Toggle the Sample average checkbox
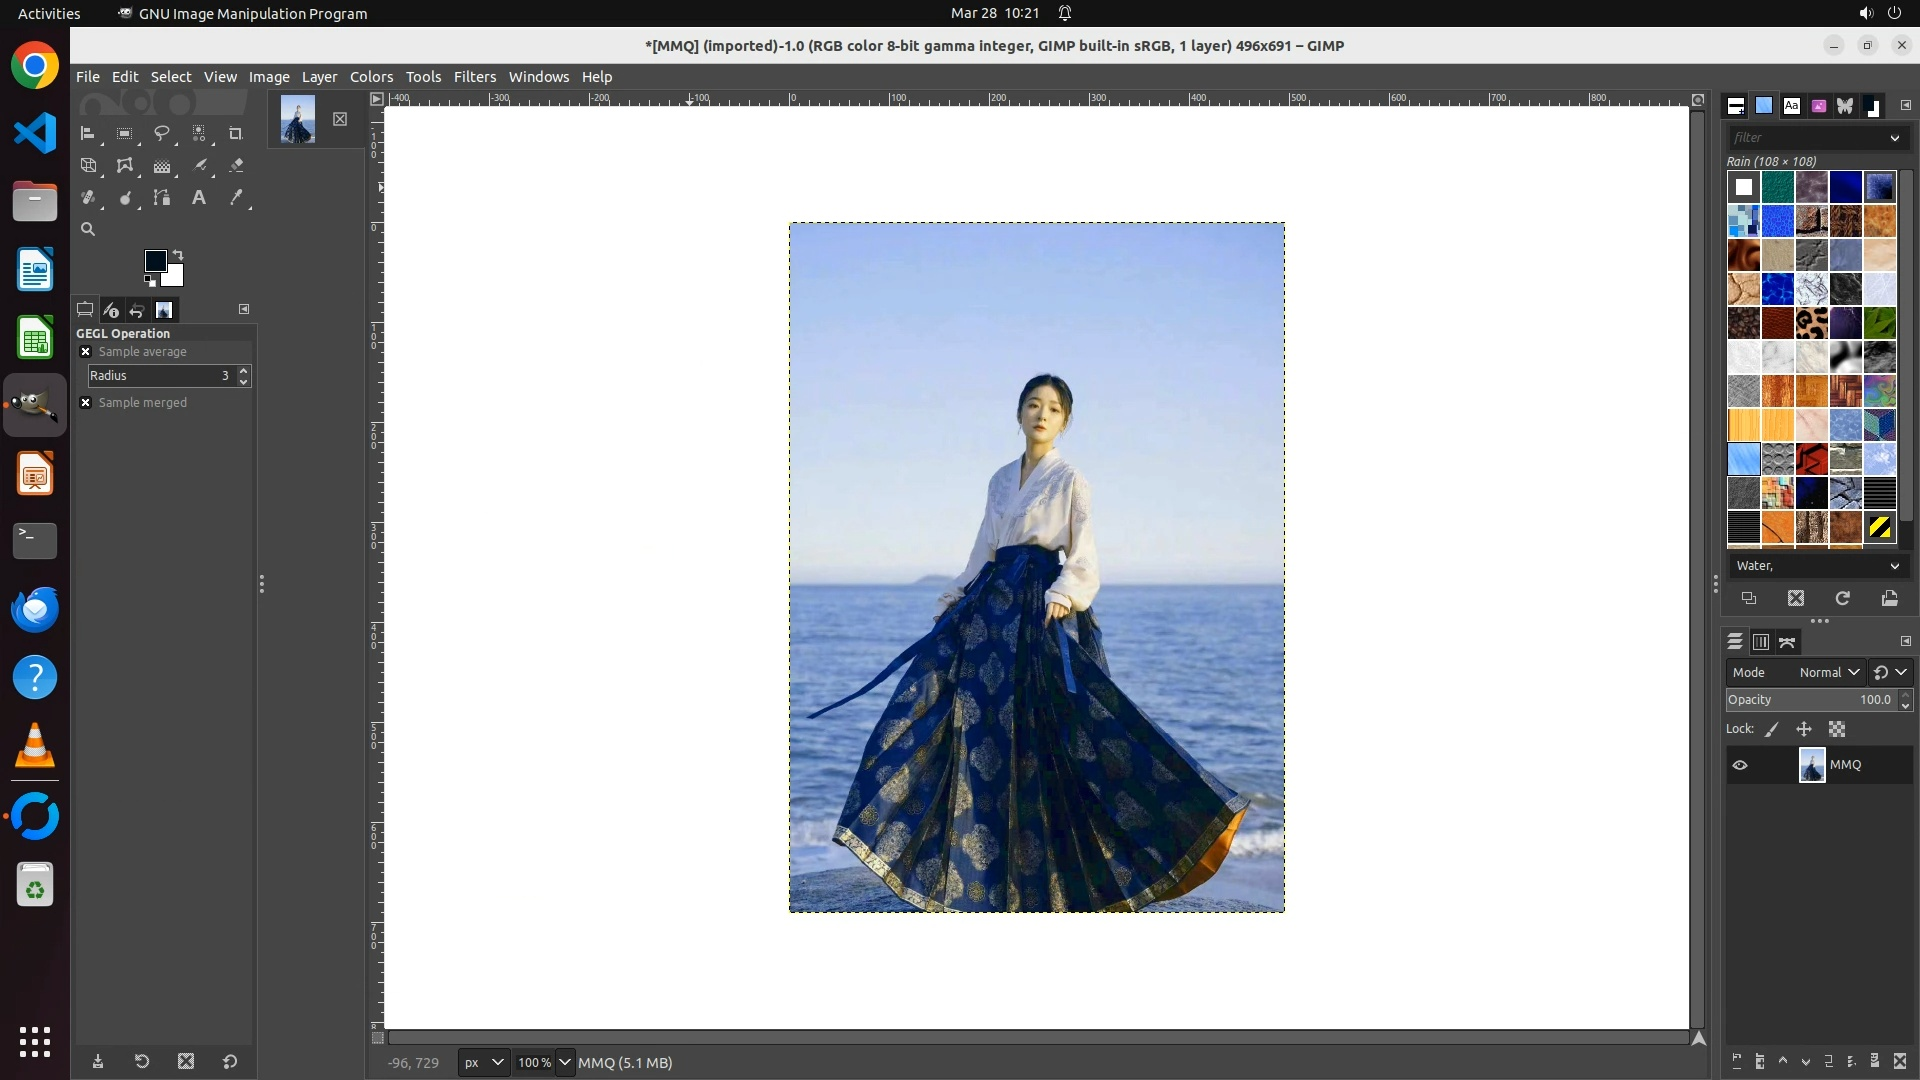Screen dimensions: 1920x1080 (86, 352)
